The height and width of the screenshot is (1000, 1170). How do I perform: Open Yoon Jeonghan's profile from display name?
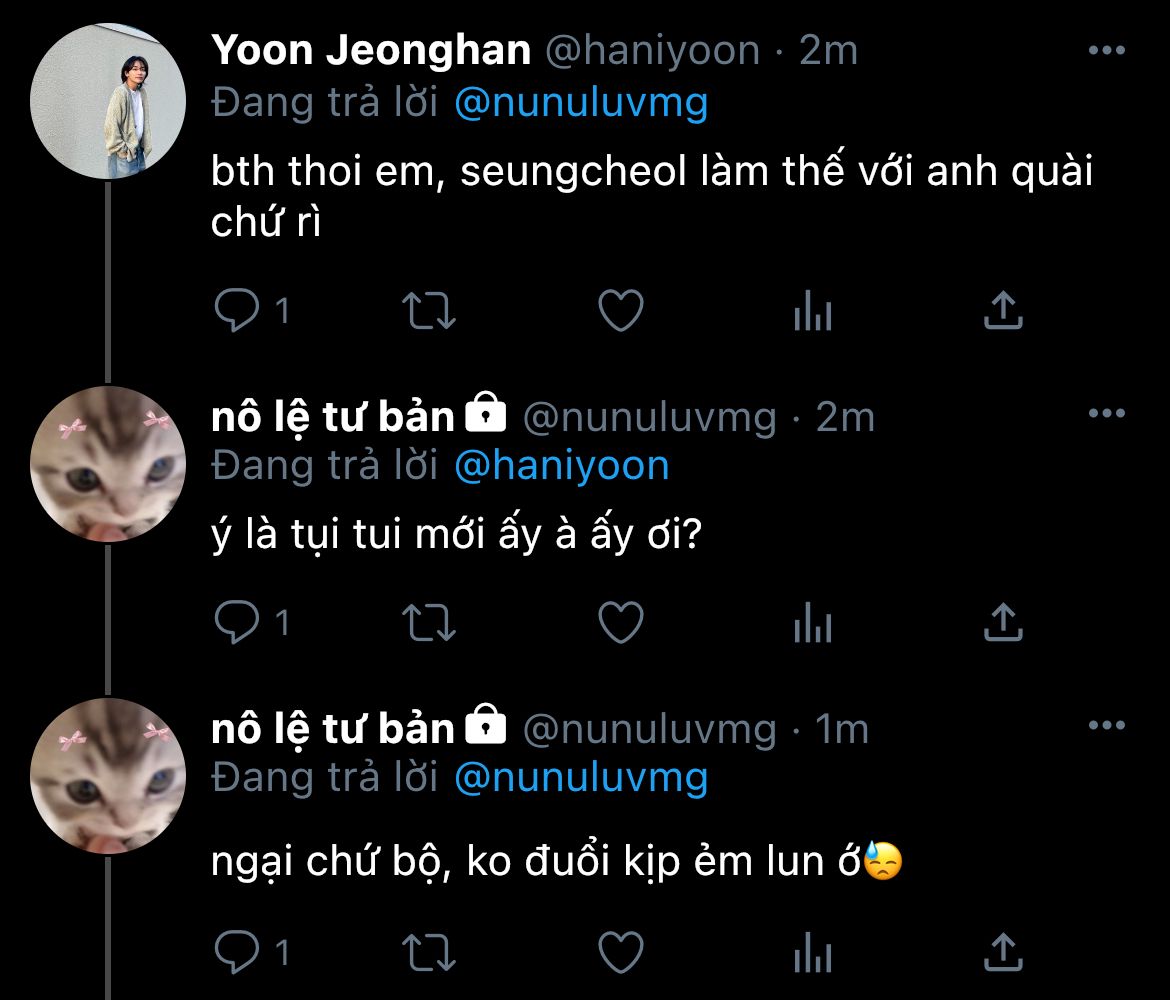[371, 51]
